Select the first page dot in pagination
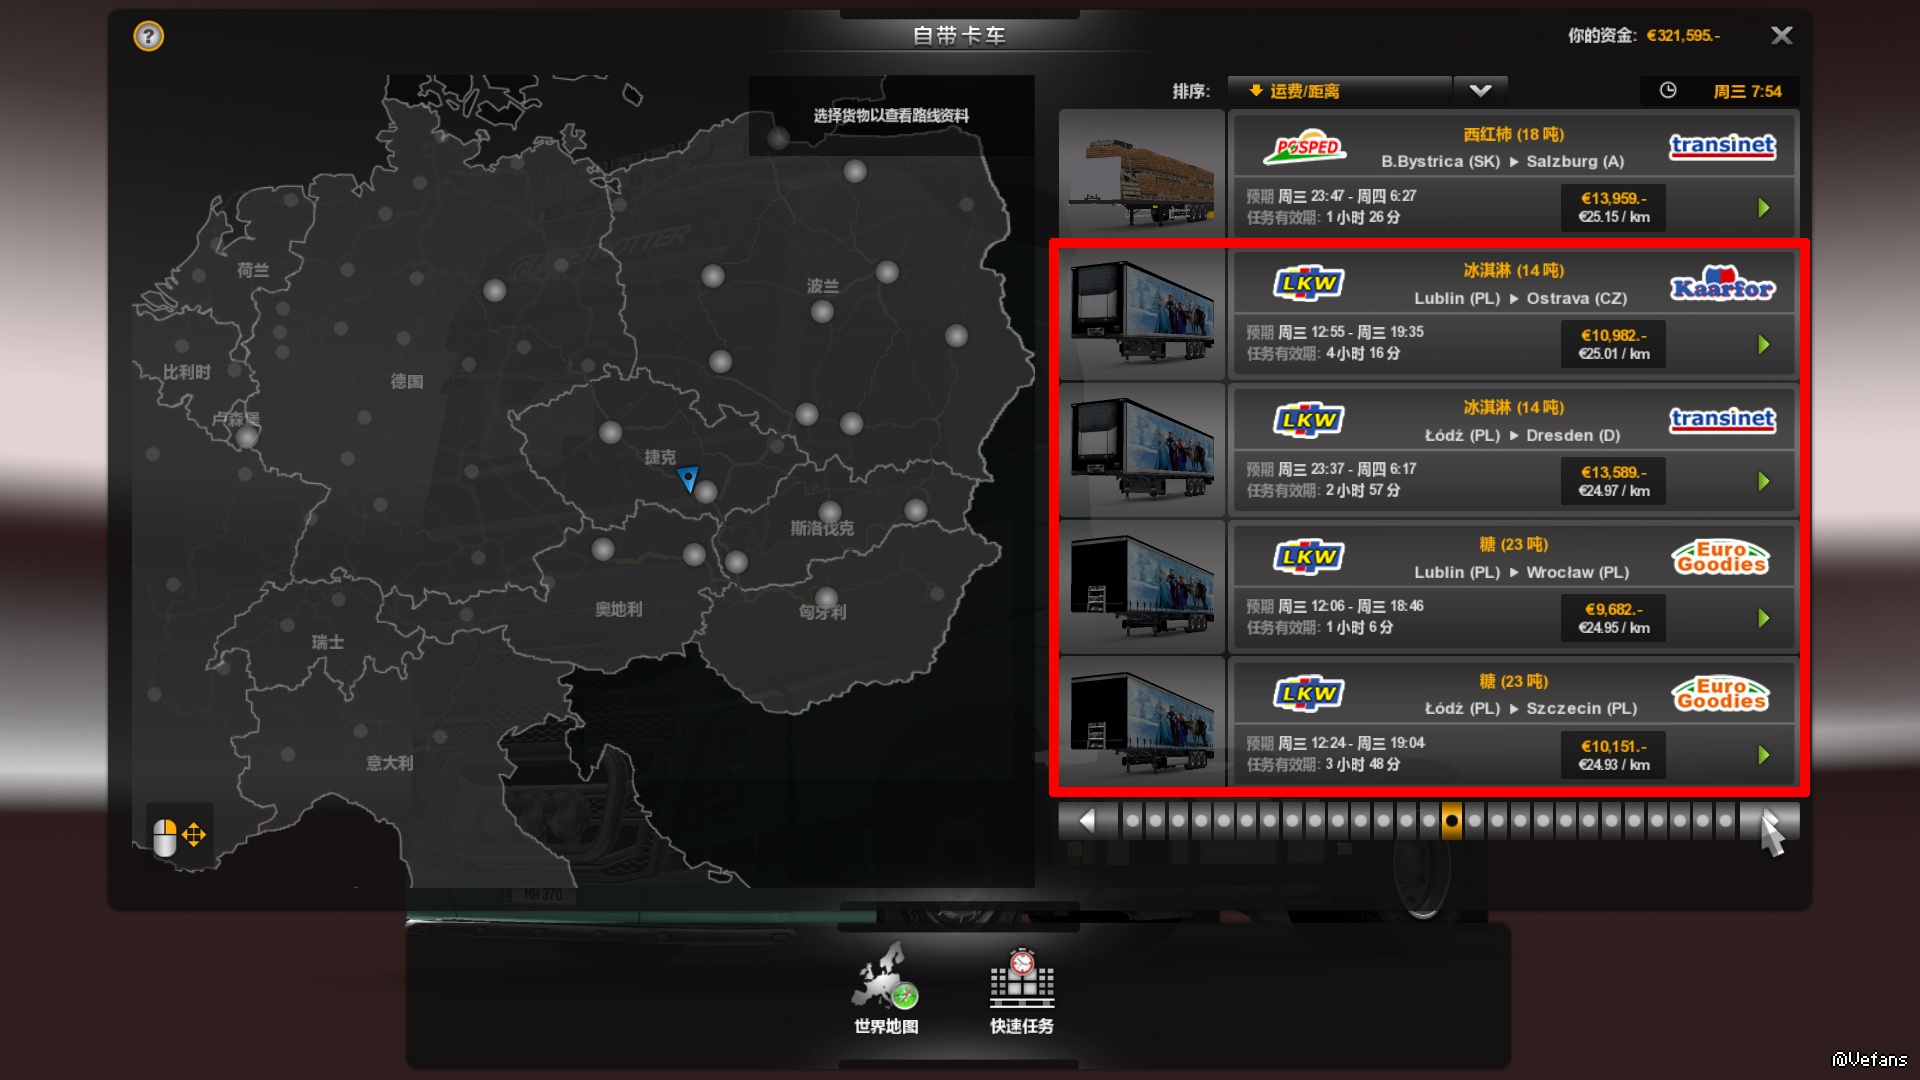The image size is (1920, 1080). [1132, 821]
